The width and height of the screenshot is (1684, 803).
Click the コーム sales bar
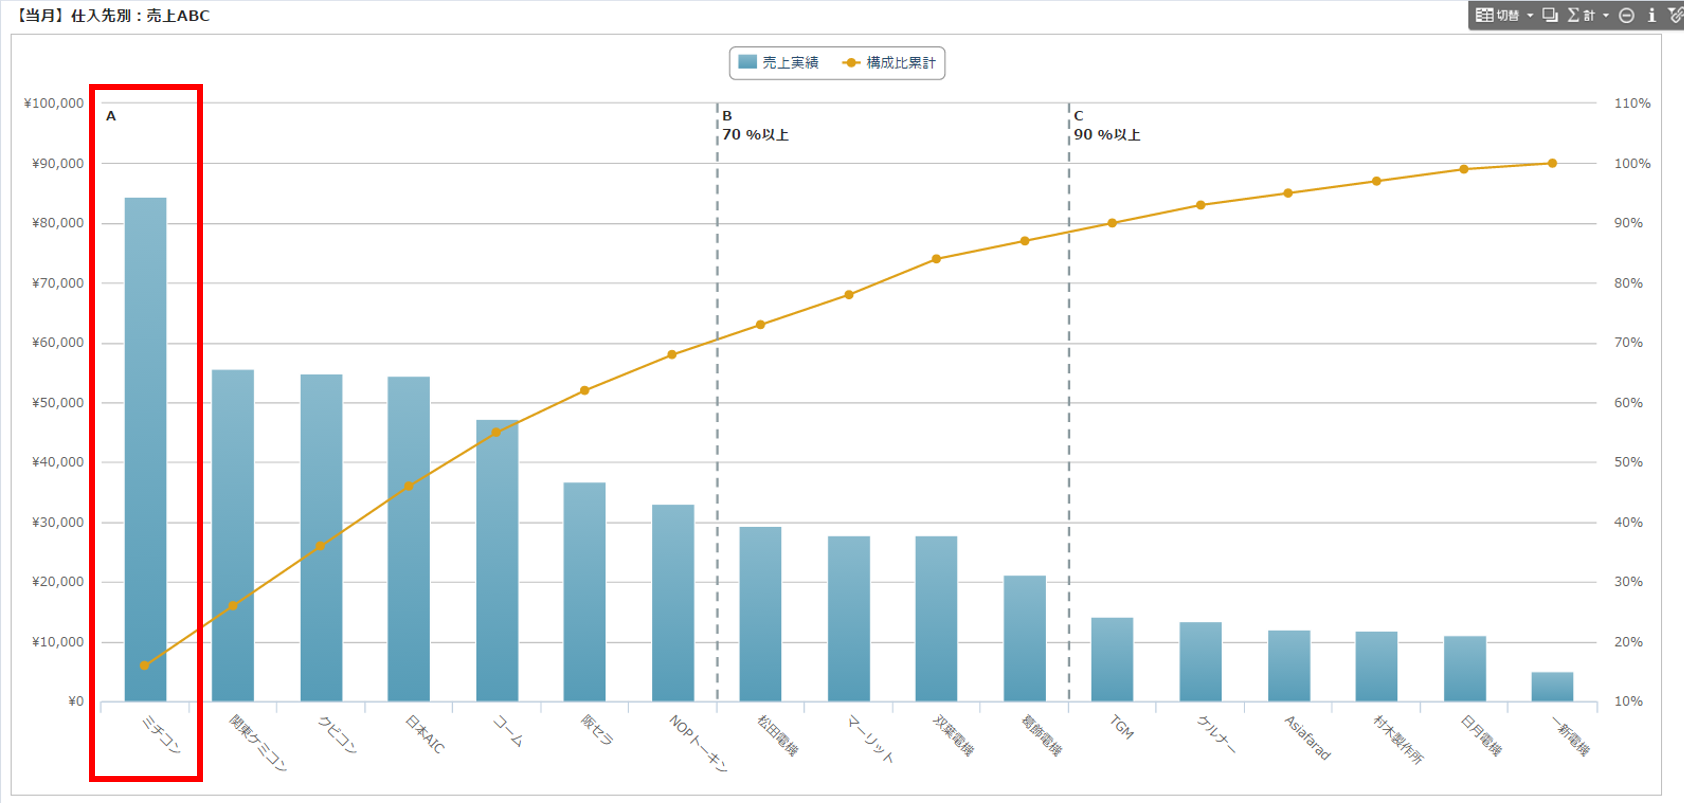497,561
